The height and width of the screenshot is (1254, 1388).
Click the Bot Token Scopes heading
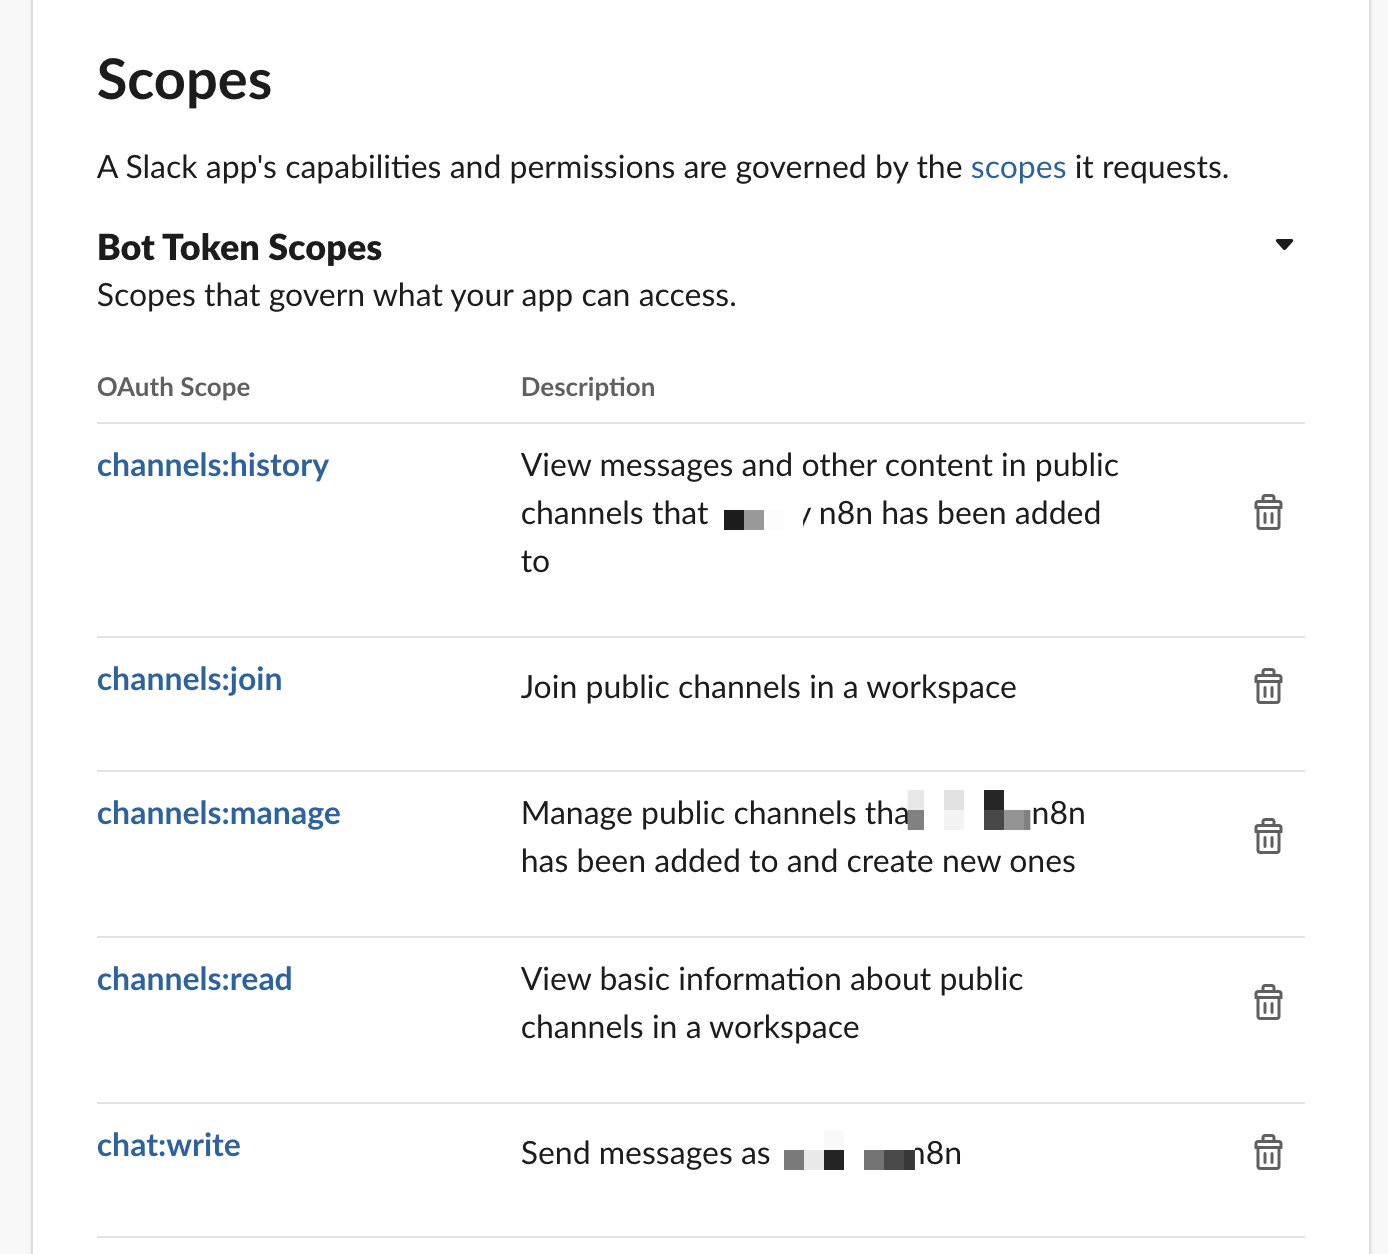[239, 247]
